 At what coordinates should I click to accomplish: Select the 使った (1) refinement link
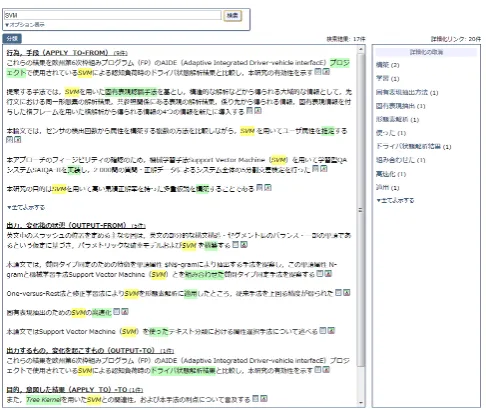[x=391, y=133]
